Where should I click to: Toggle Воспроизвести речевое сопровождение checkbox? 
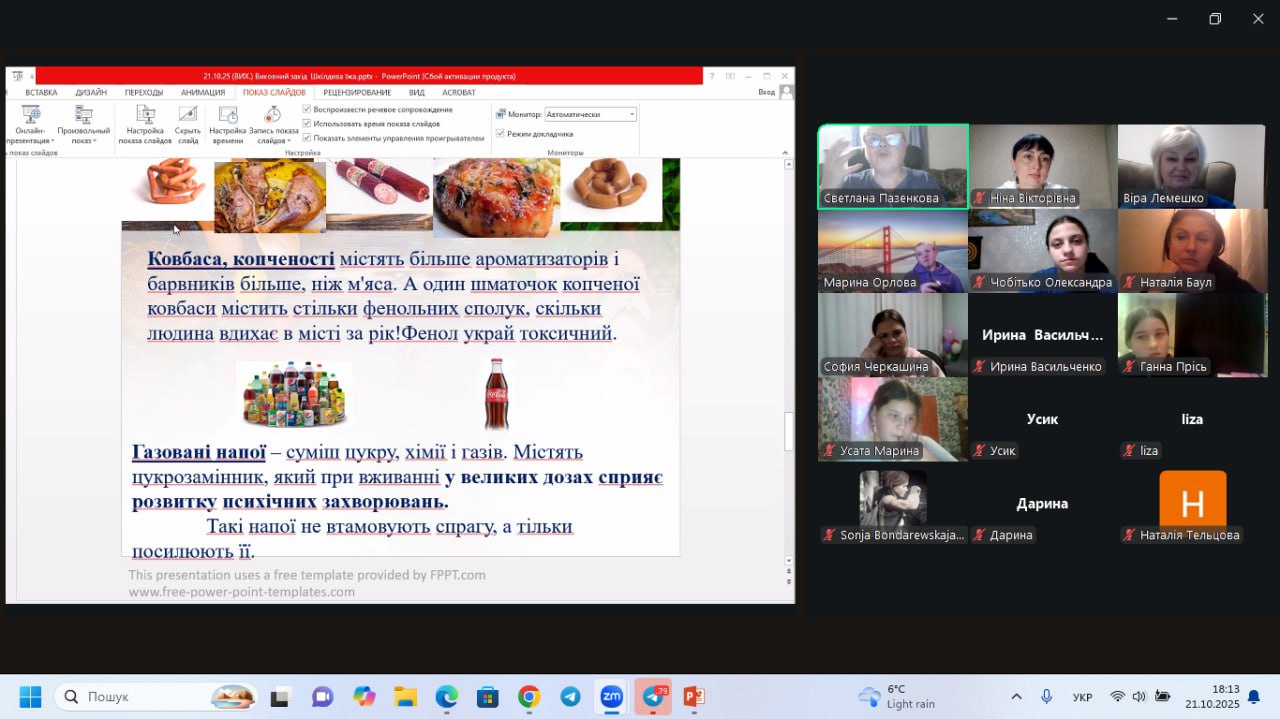point(307,109)
